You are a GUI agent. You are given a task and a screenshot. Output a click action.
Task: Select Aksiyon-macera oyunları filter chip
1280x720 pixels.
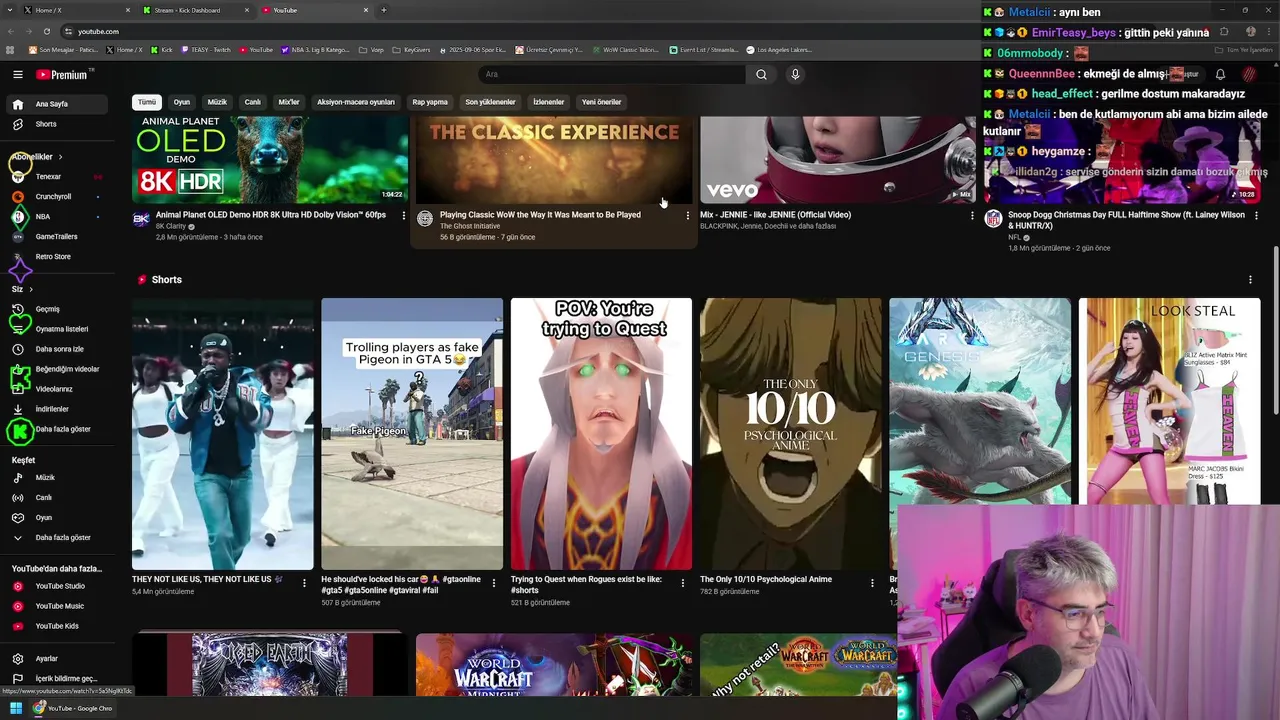click(356, 102)
